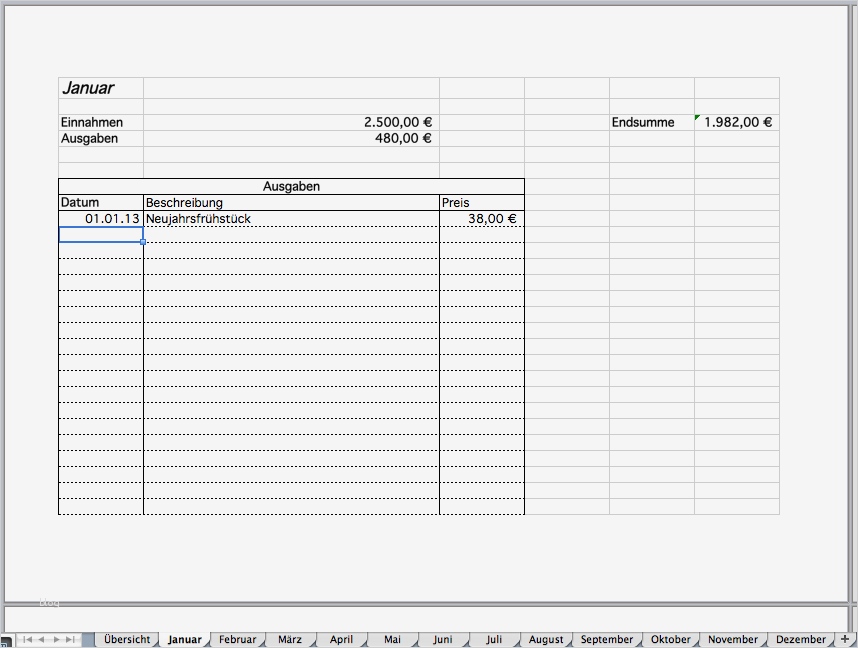Click the small sheet icon in bottom-left corner
Screen dimensions: 858x648
tap(6, 641)
